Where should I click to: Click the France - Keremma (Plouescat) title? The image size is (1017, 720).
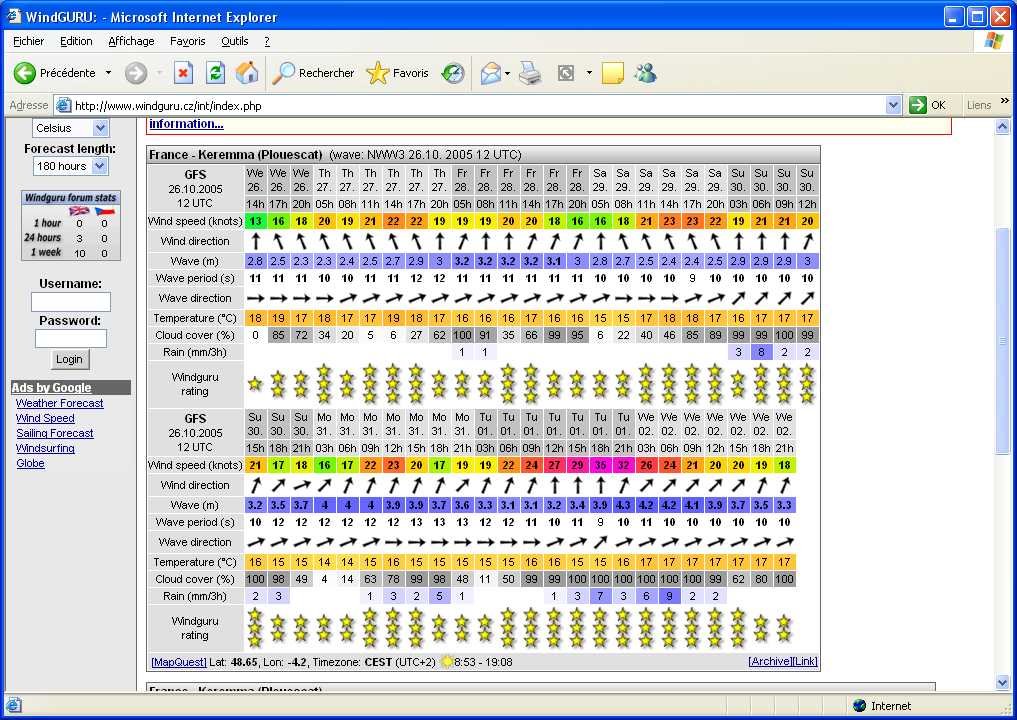pos(235,154)
